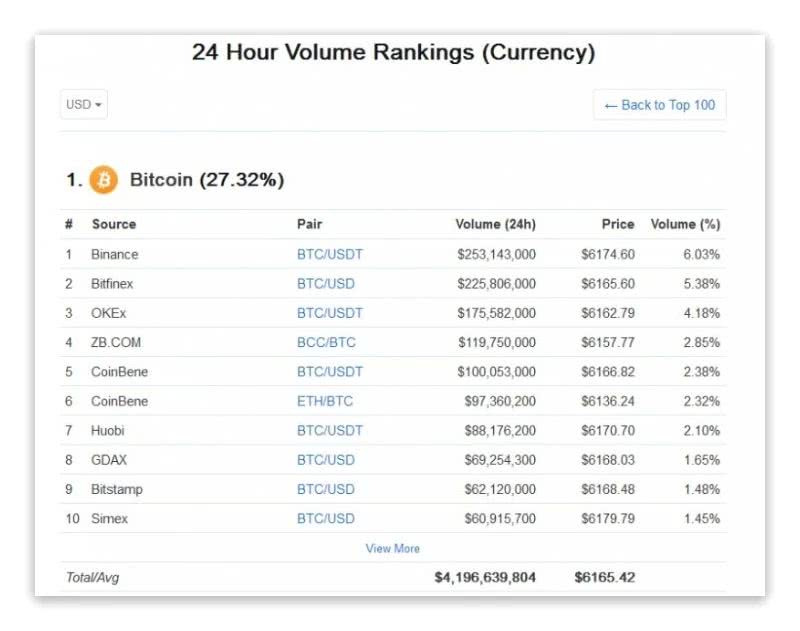Click the $69,254,300 volume value
Viewport: 800px width, 631px height.
(x=500, y=460)
